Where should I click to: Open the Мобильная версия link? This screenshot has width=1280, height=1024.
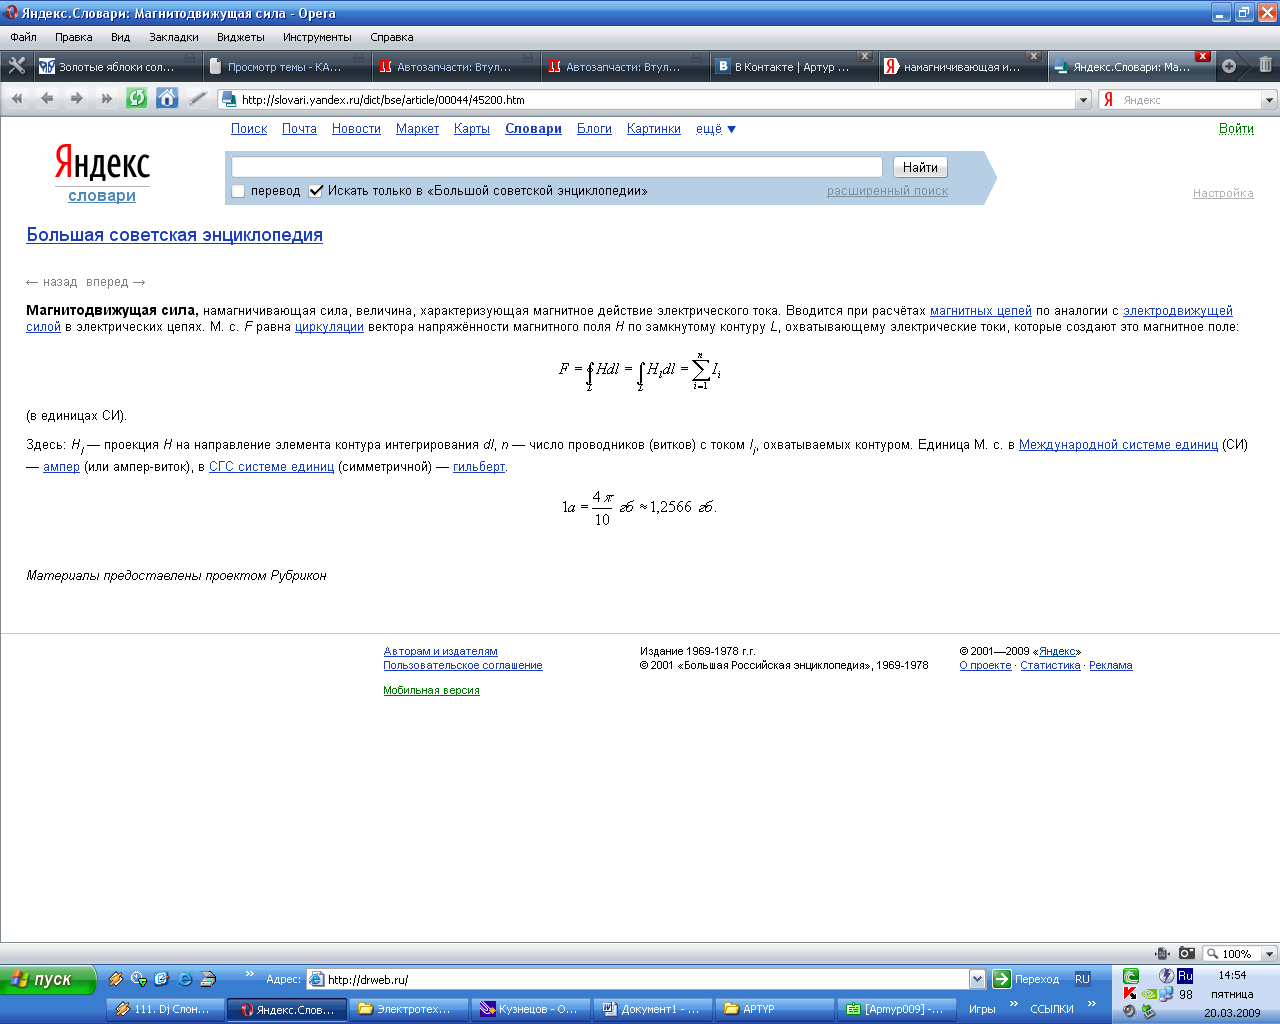click(x=431, y=690)
